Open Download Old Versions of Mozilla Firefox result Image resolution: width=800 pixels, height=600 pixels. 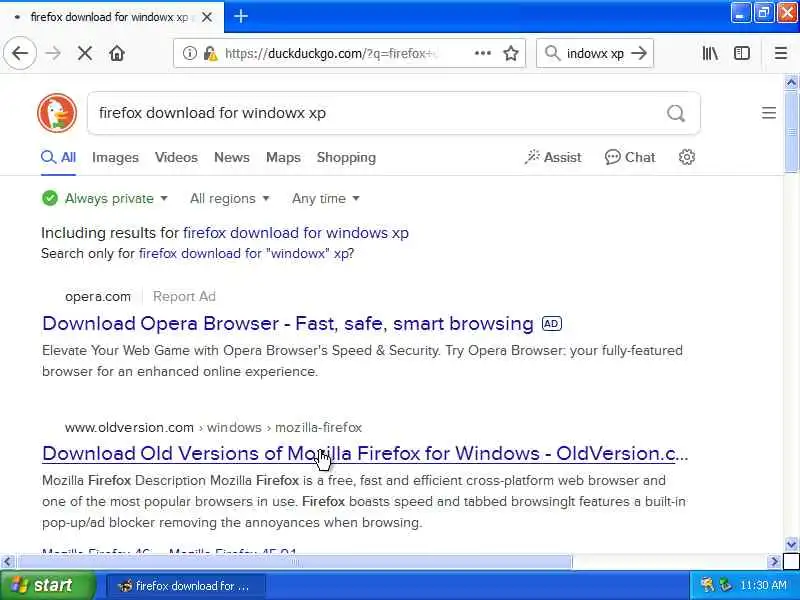[x=365, y=454]
